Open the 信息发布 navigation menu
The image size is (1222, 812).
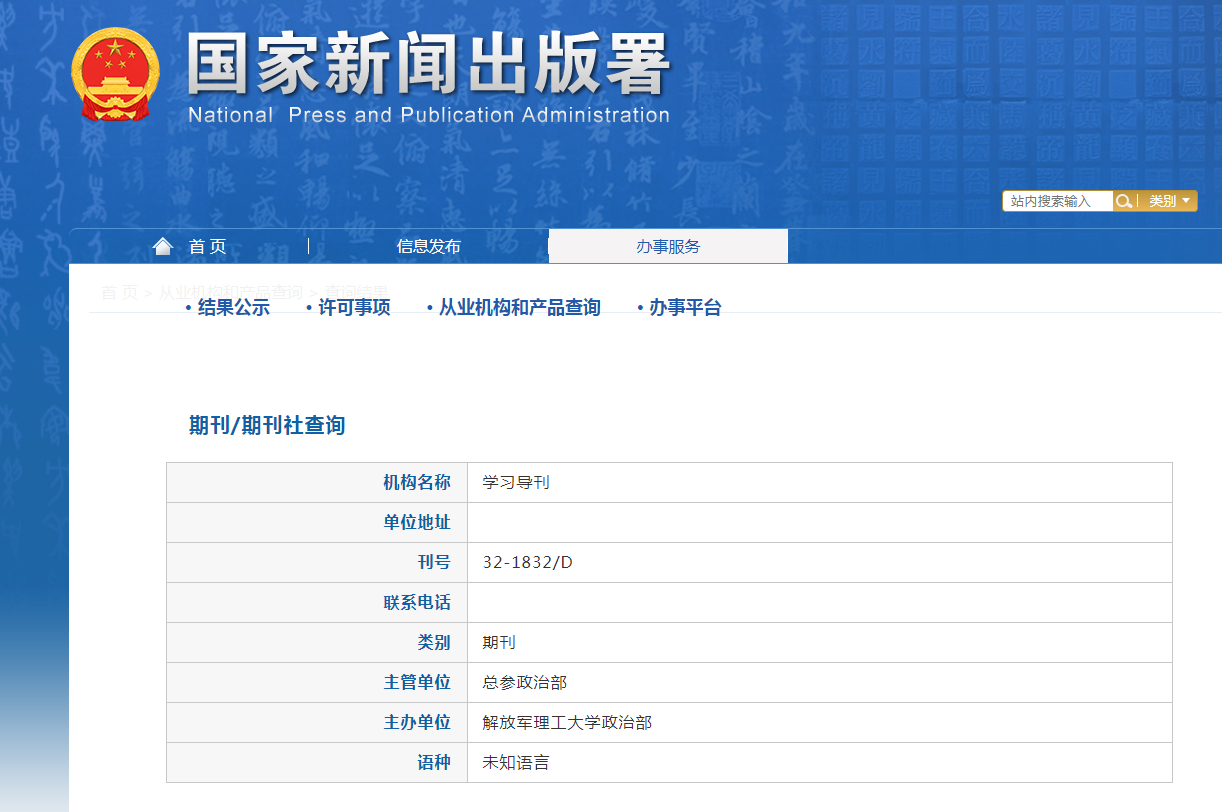coord(429,246)
